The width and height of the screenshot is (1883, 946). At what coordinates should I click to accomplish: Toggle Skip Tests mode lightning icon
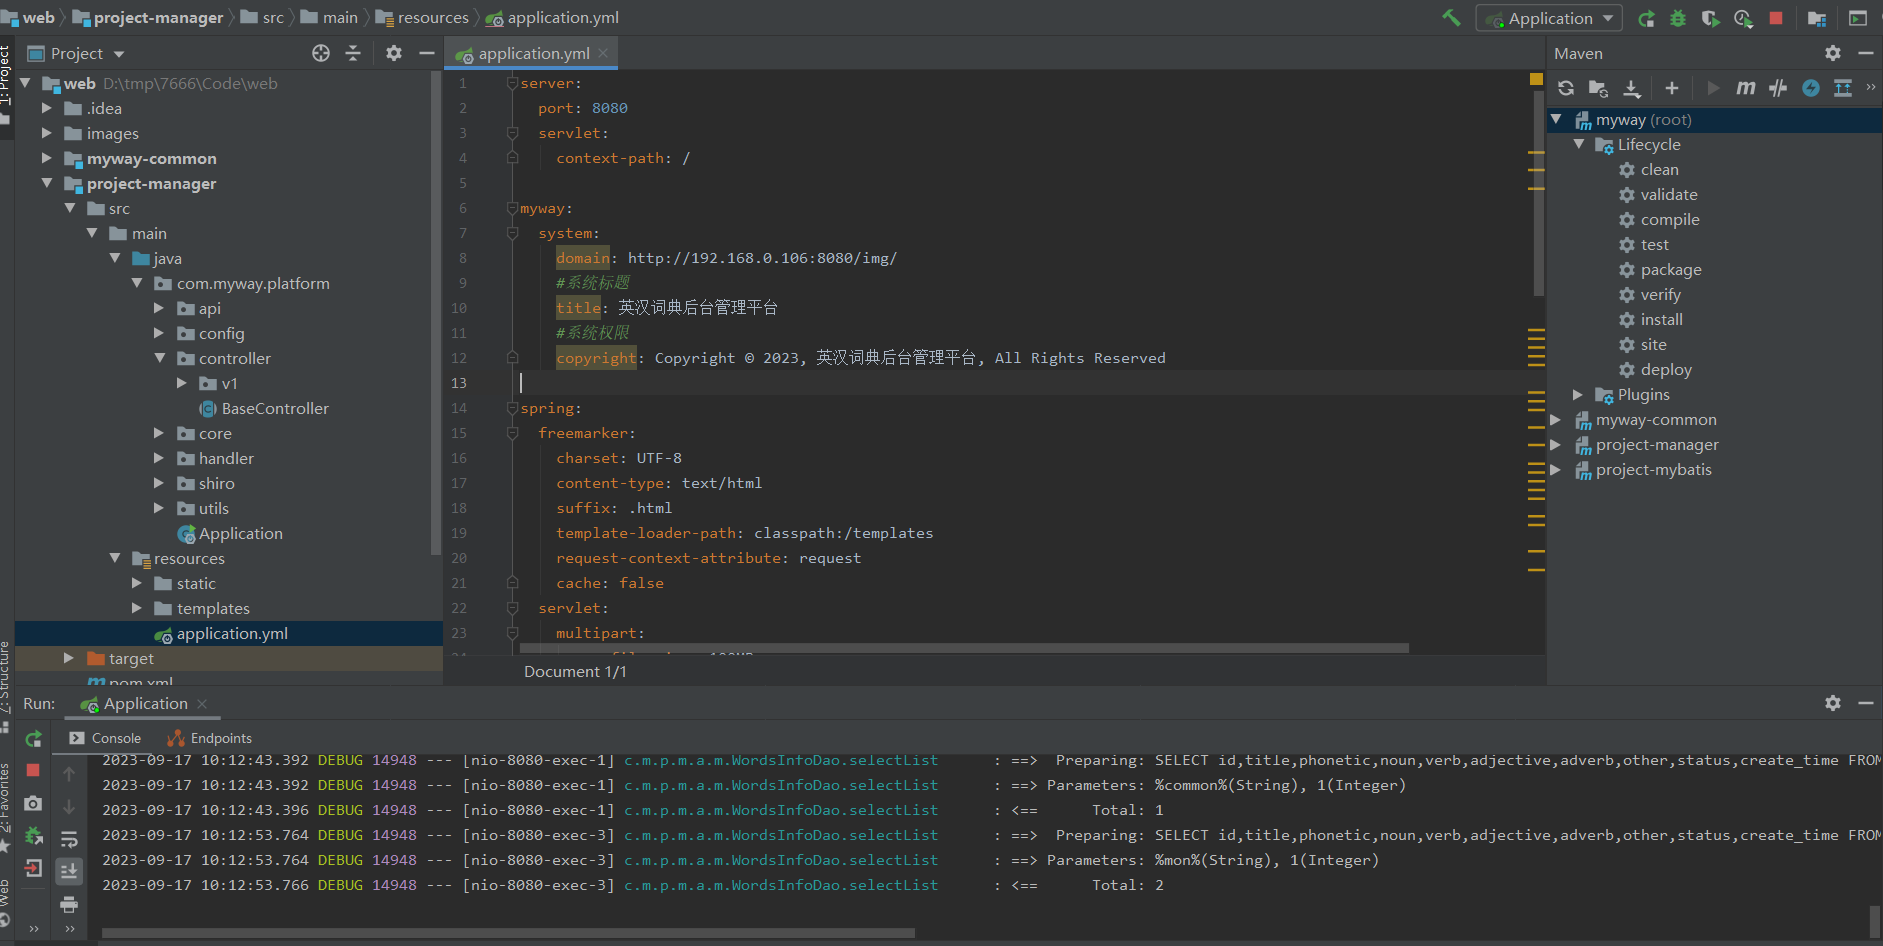coord(1811,88)
